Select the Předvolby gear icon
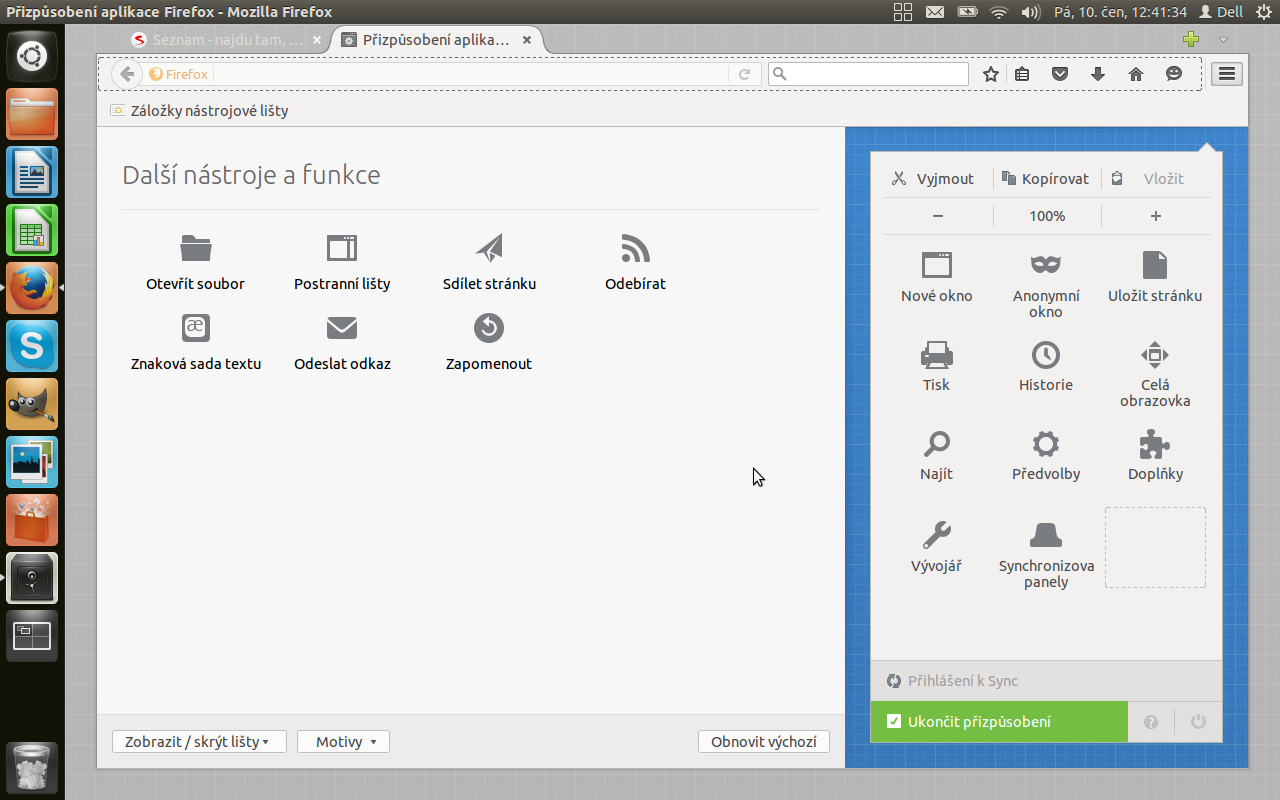Image resolution: width=1280 pixels, height=800 pixels. (1046, 444)
